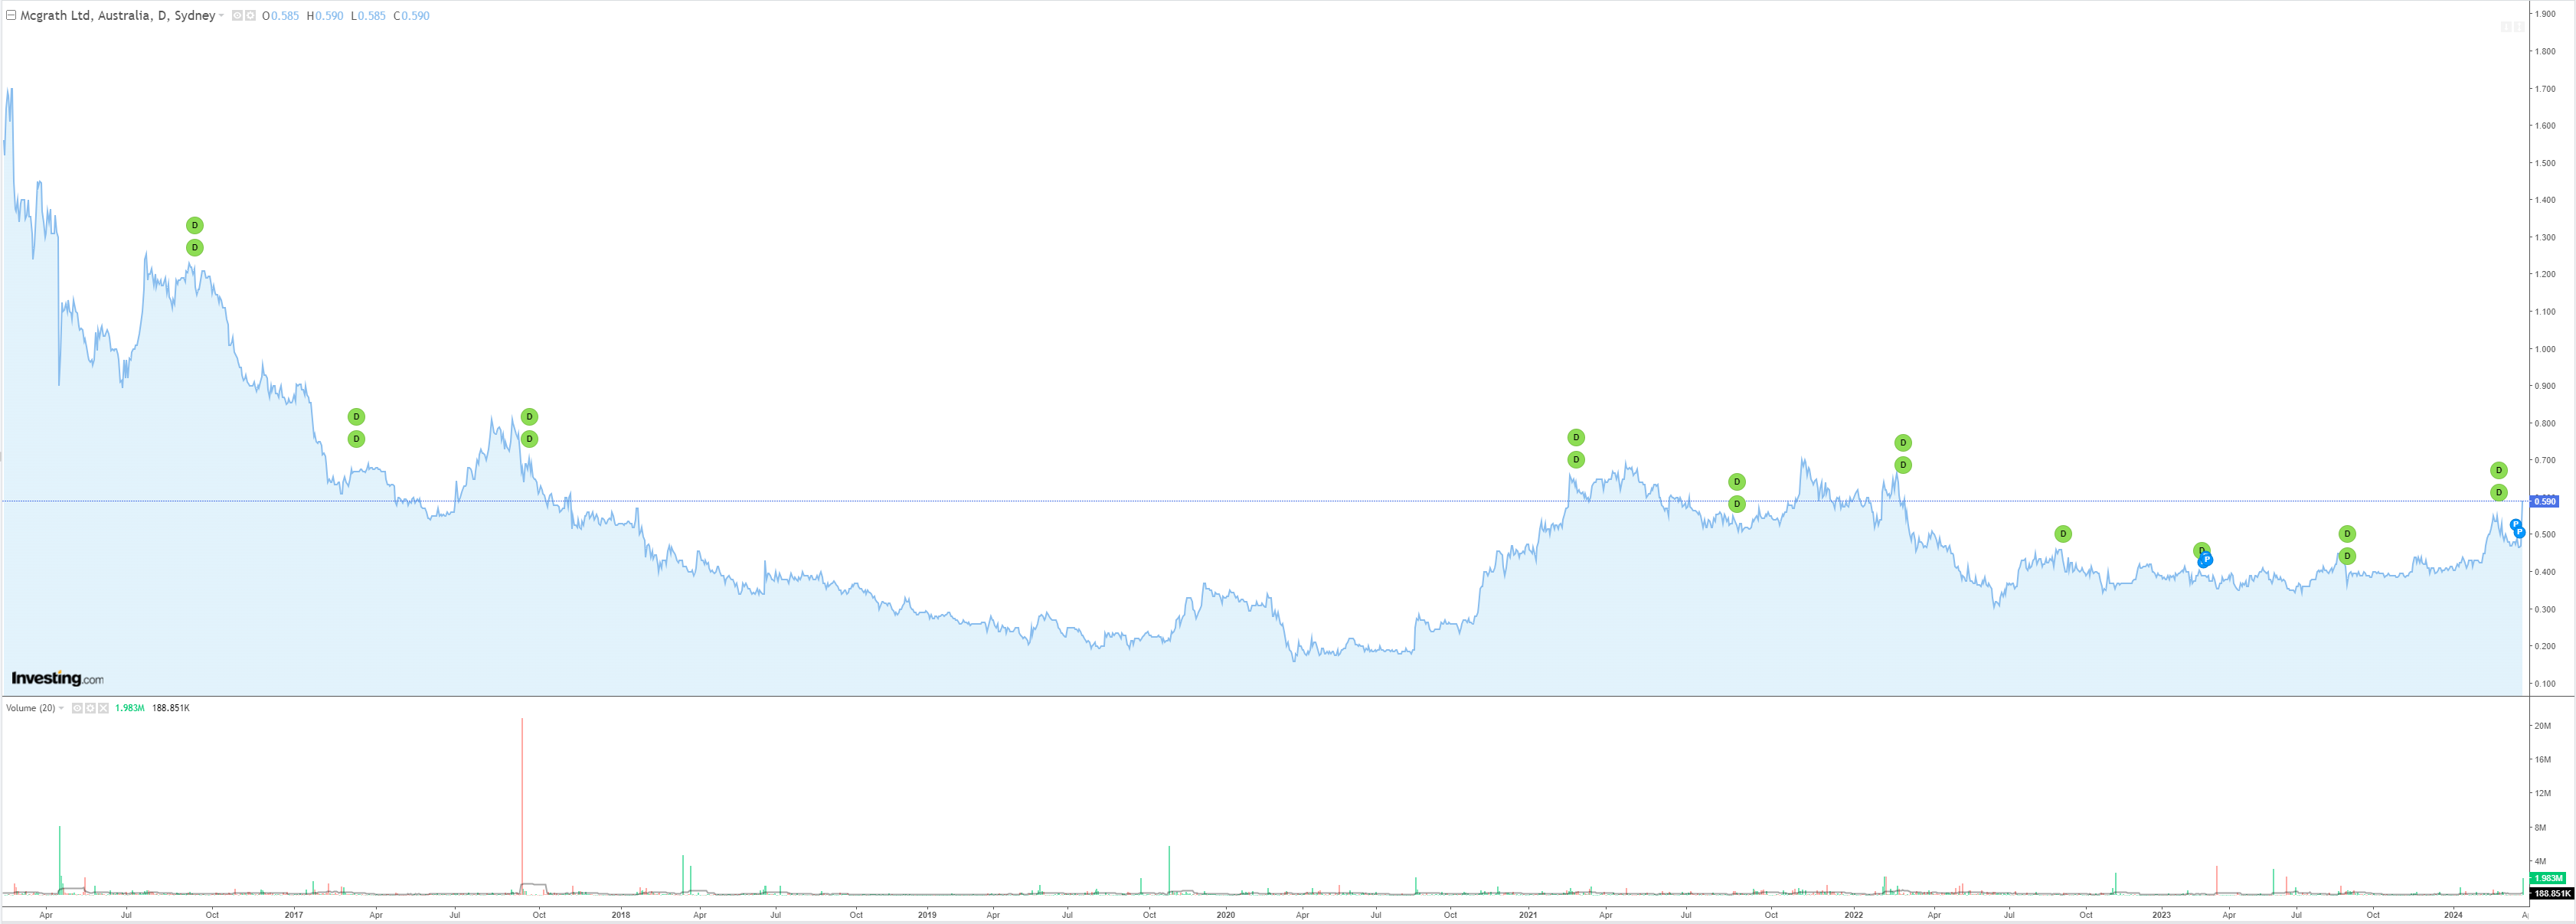Click the Investing.com logo link

coord(57,679)
